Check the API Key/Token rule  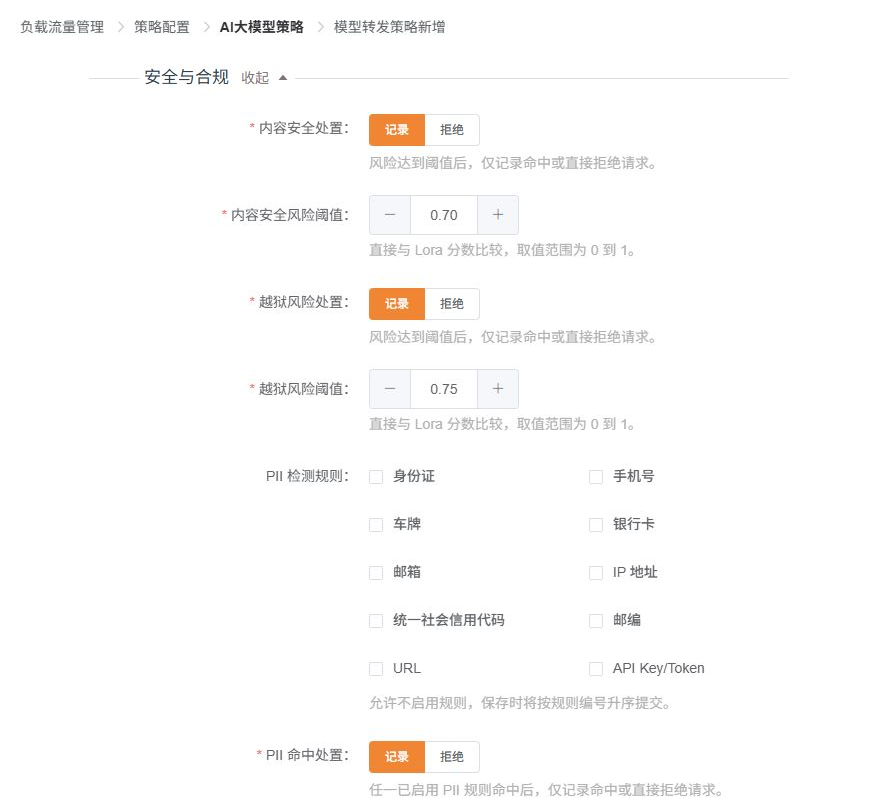pos(596,668)
